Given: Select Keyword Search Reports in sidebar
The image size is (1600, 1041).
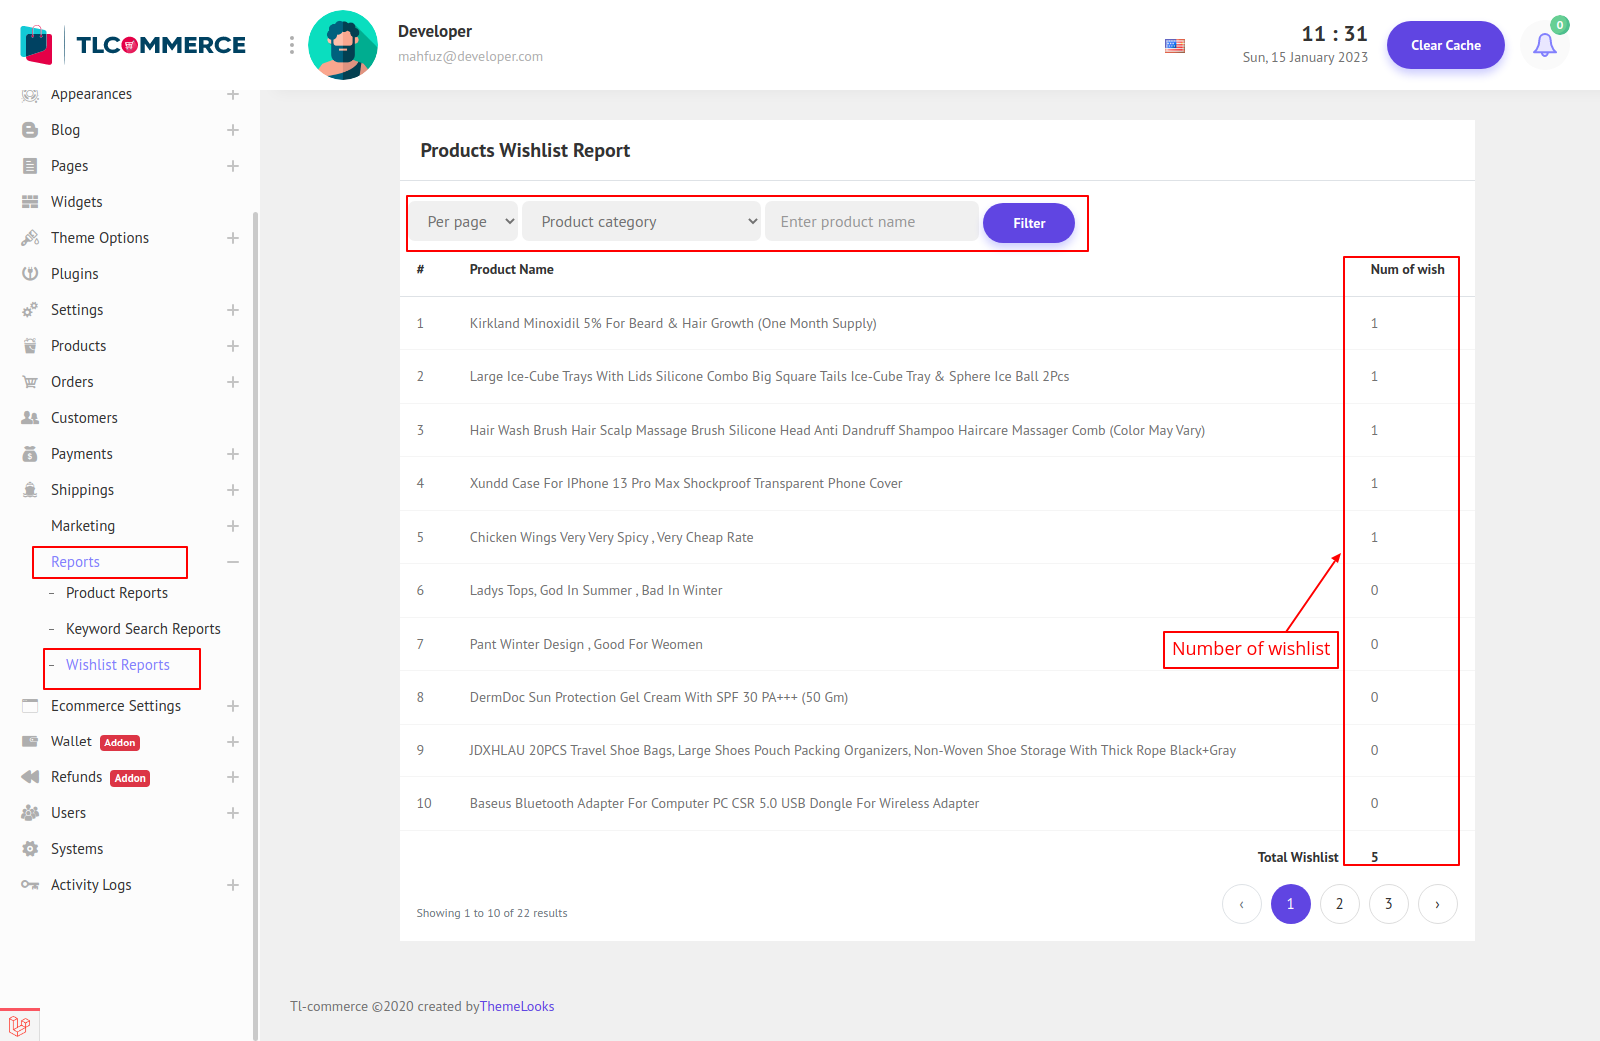Looking at the screenshot, I should click(x=143, y=629).
